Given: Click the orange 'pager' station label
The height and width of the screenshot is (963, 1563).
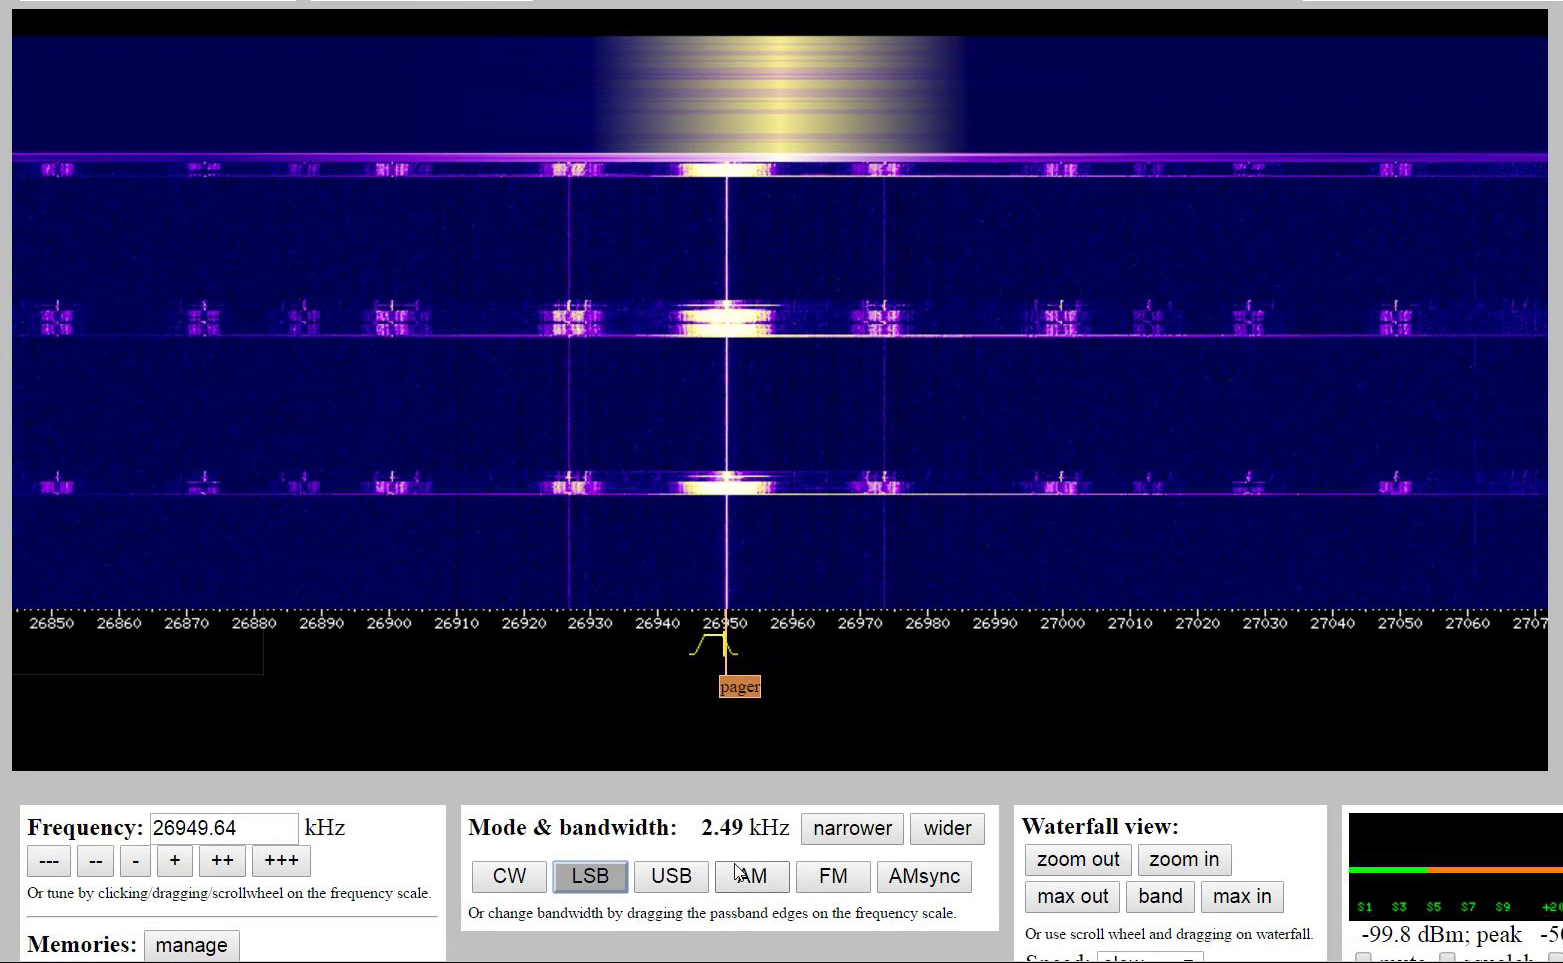Looking at the screenshot, I should pyautogui.click(x=740, y=687).
